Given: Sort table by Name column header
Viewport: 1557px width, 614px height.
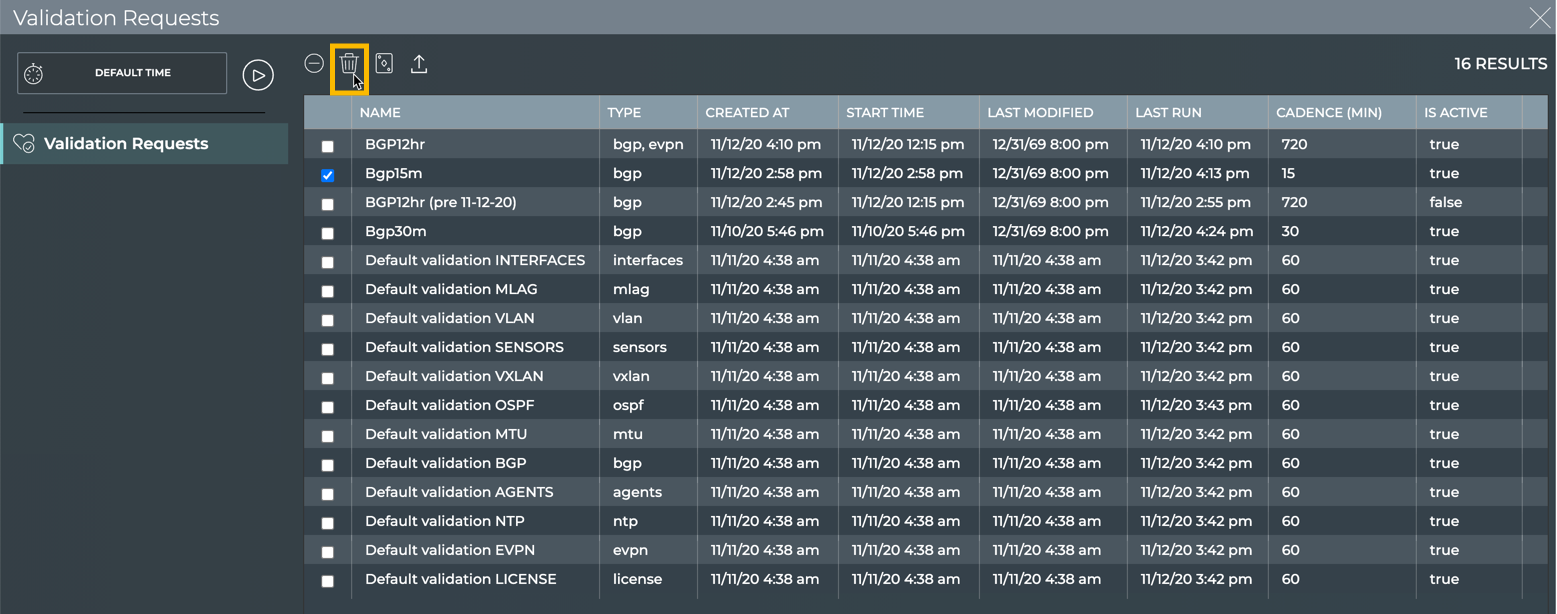Looking at the screenshot, I should click(380, 113).
